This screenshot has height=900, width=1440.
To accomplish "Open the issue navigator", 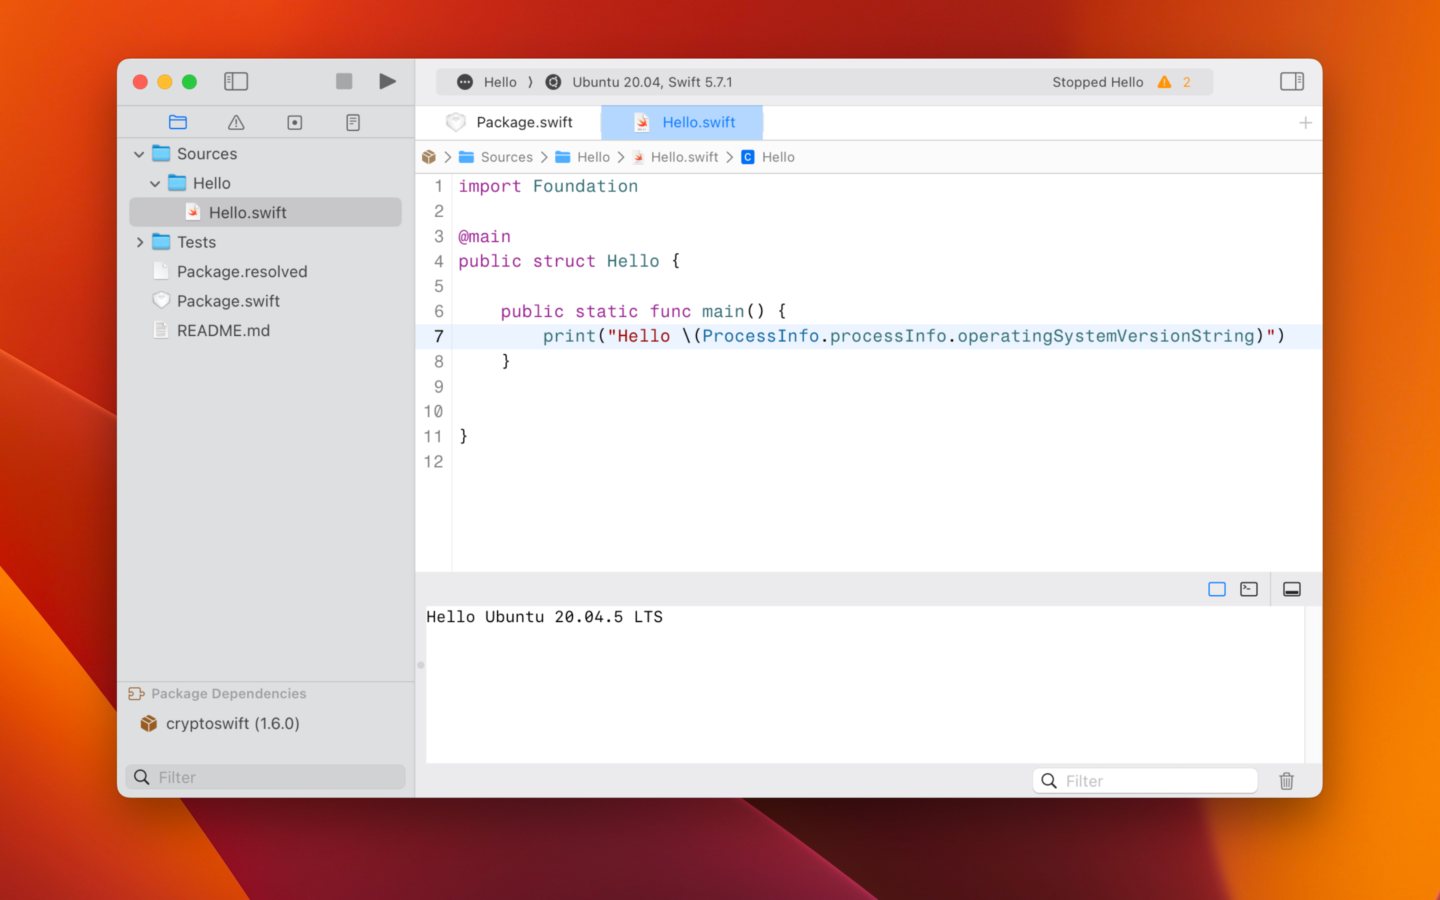I will [x=235, y=122].
